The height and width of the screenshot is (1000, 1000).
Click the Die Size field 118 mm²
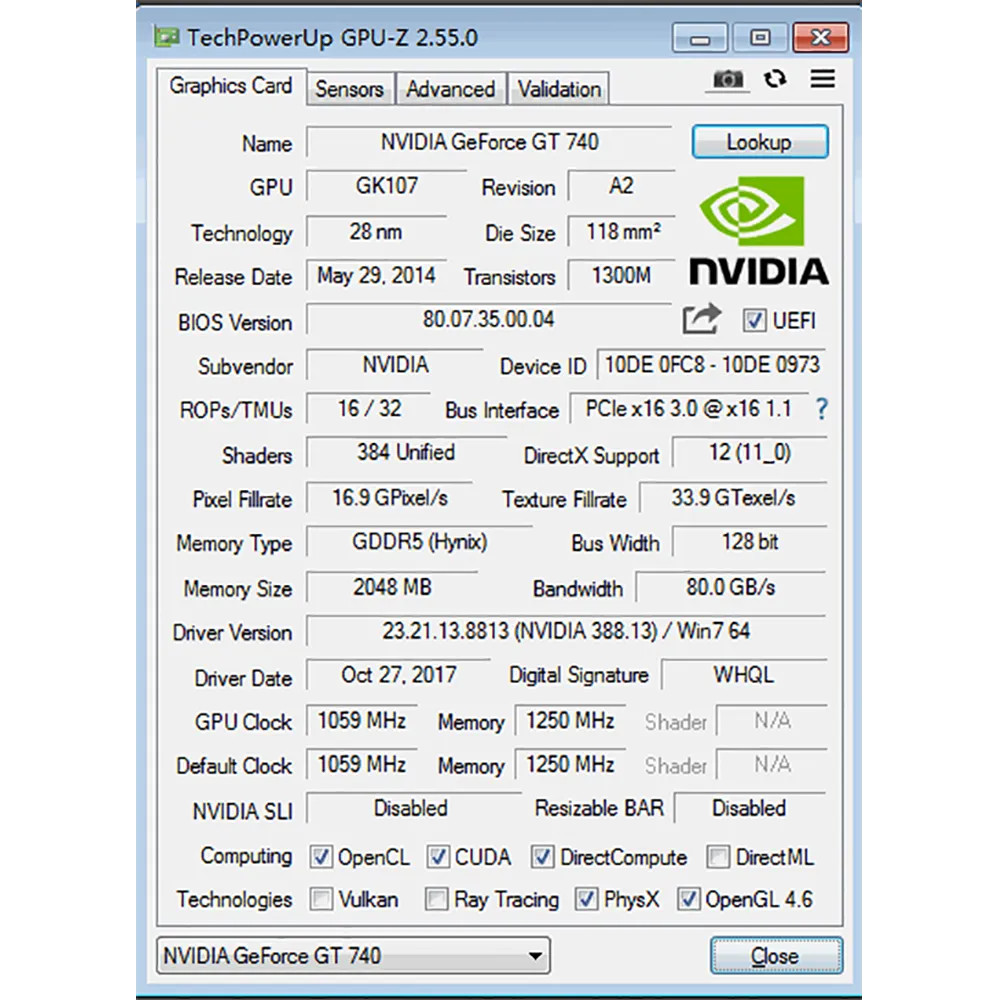tap(621, 231)
